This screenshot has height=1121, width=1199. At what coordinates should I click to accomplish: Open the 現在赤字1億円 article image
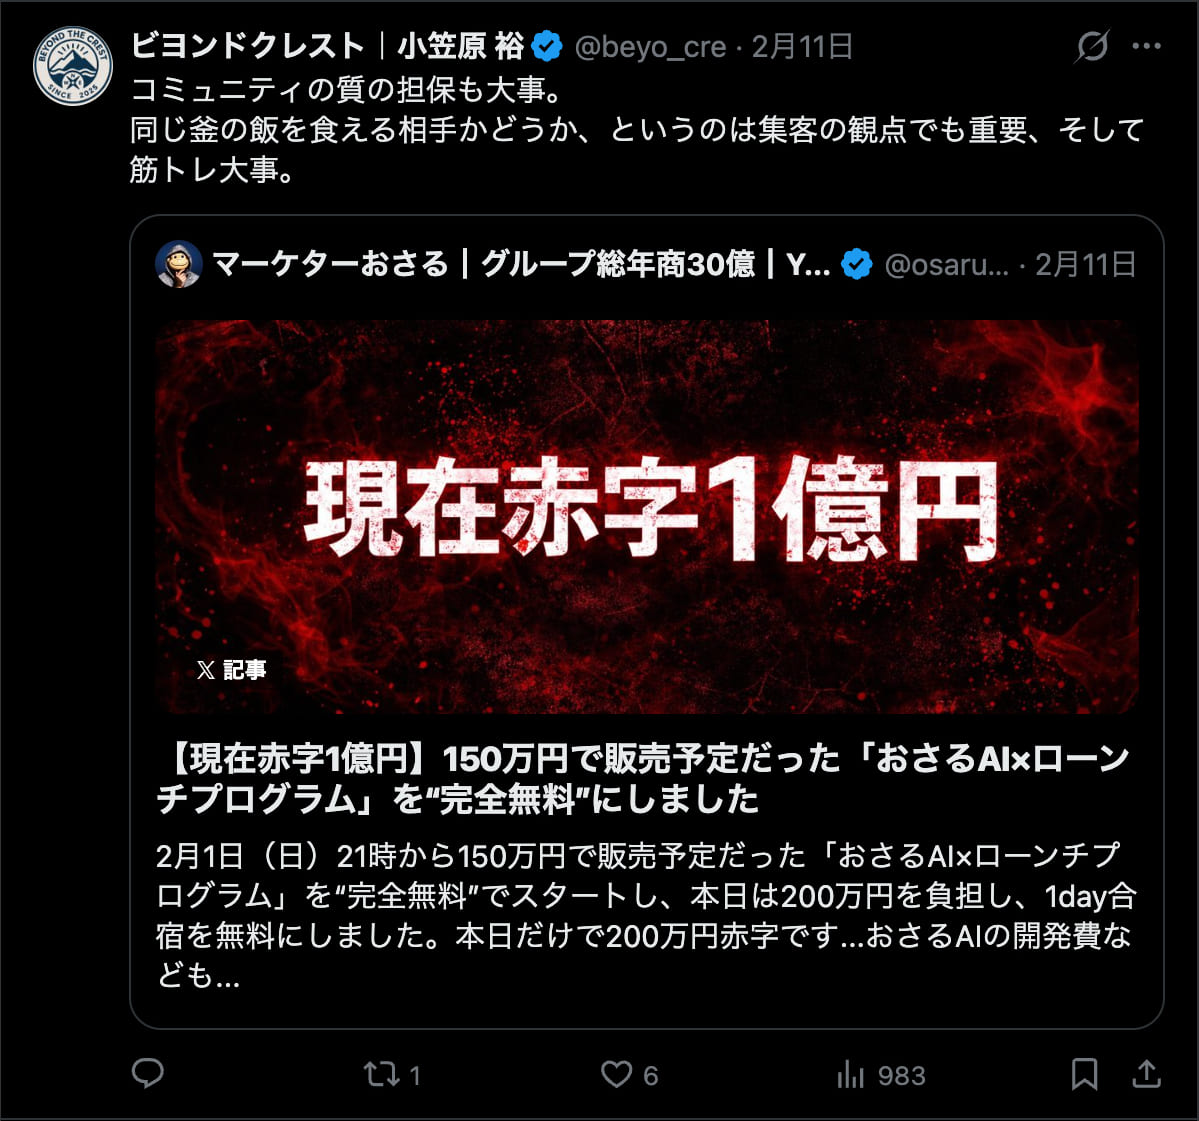point(647,517)
